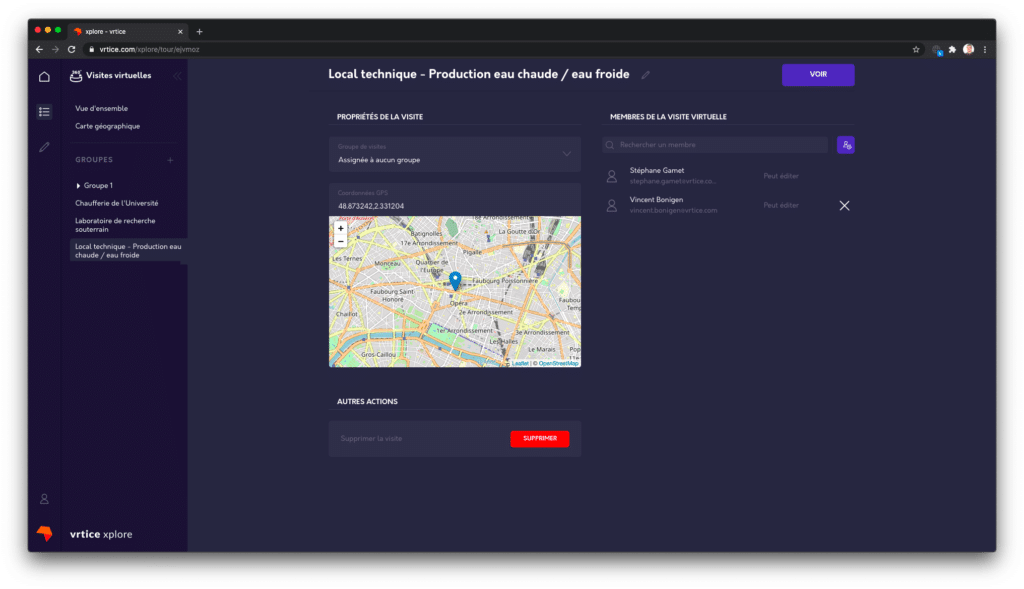The width and height of the screenshot is (1024, 589).
Task: Select the pencil edit icon in left rail
Action: [44, 147]
